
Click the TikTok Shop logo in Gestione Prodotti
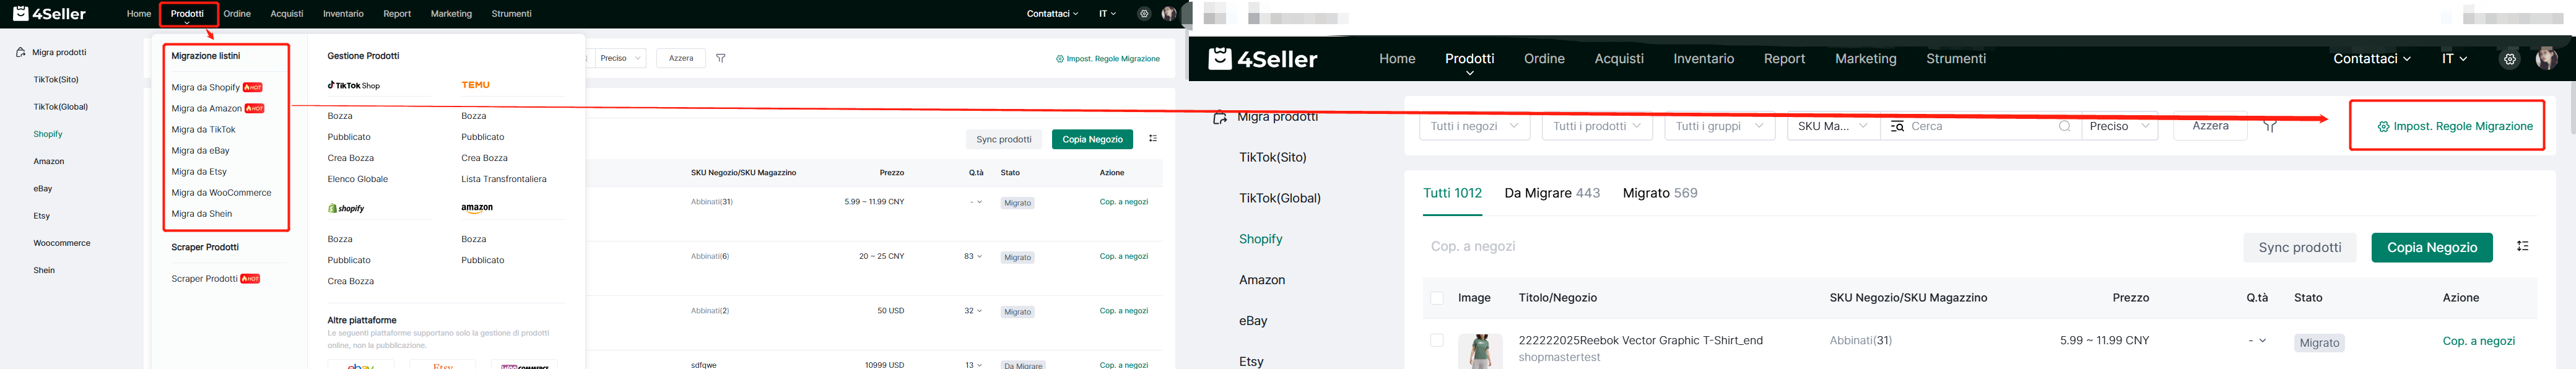pos(354,86)
